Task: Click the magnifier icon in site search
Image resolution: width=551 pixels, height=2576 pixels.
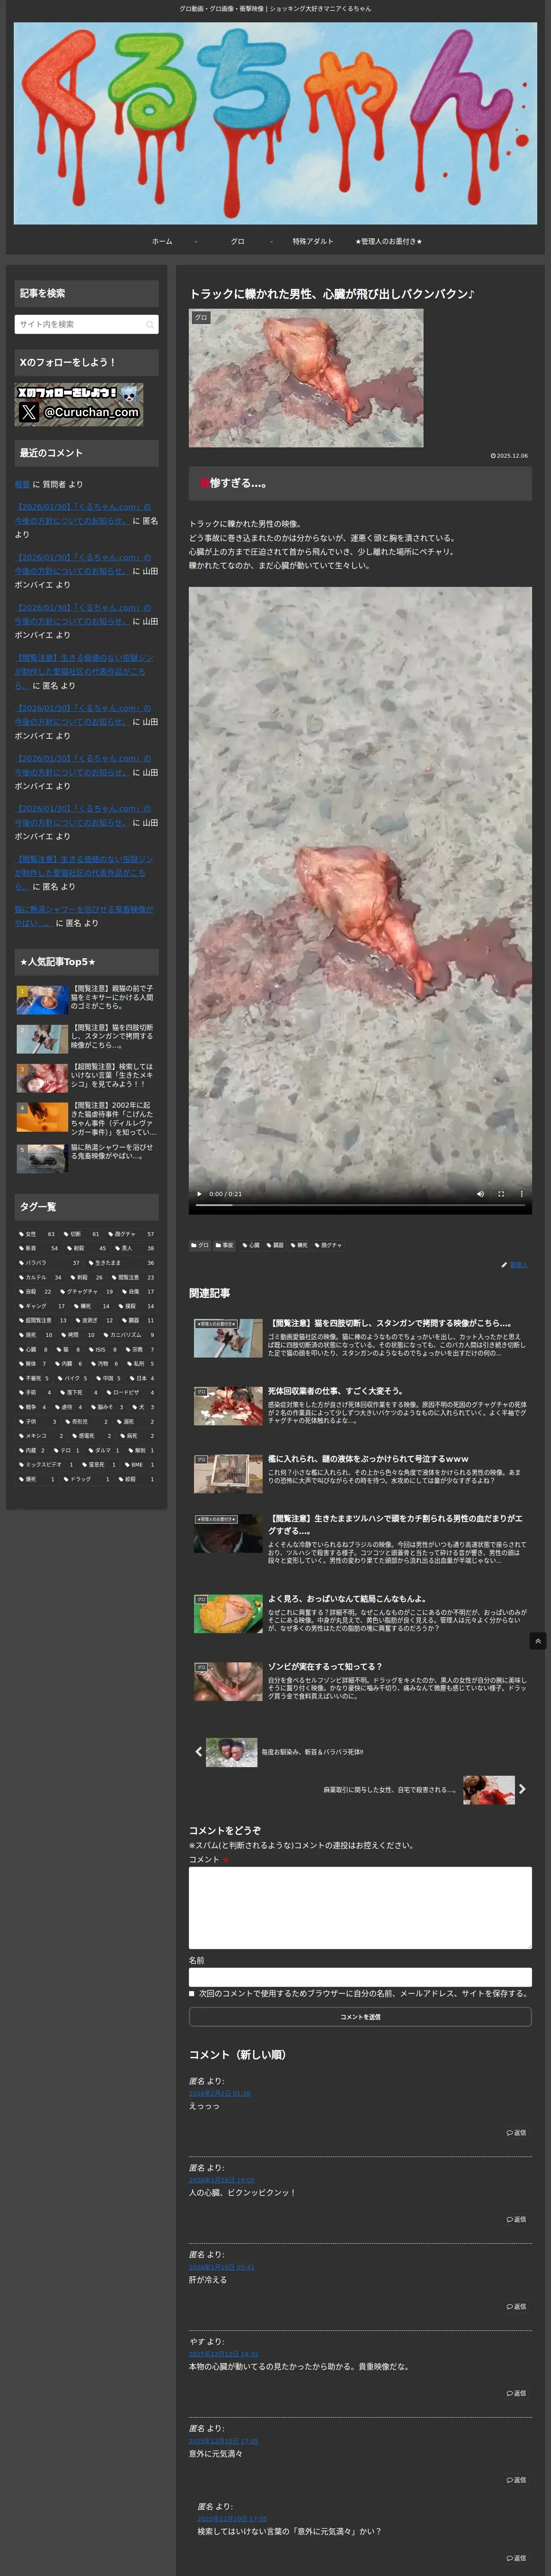Action: [150, 324]
